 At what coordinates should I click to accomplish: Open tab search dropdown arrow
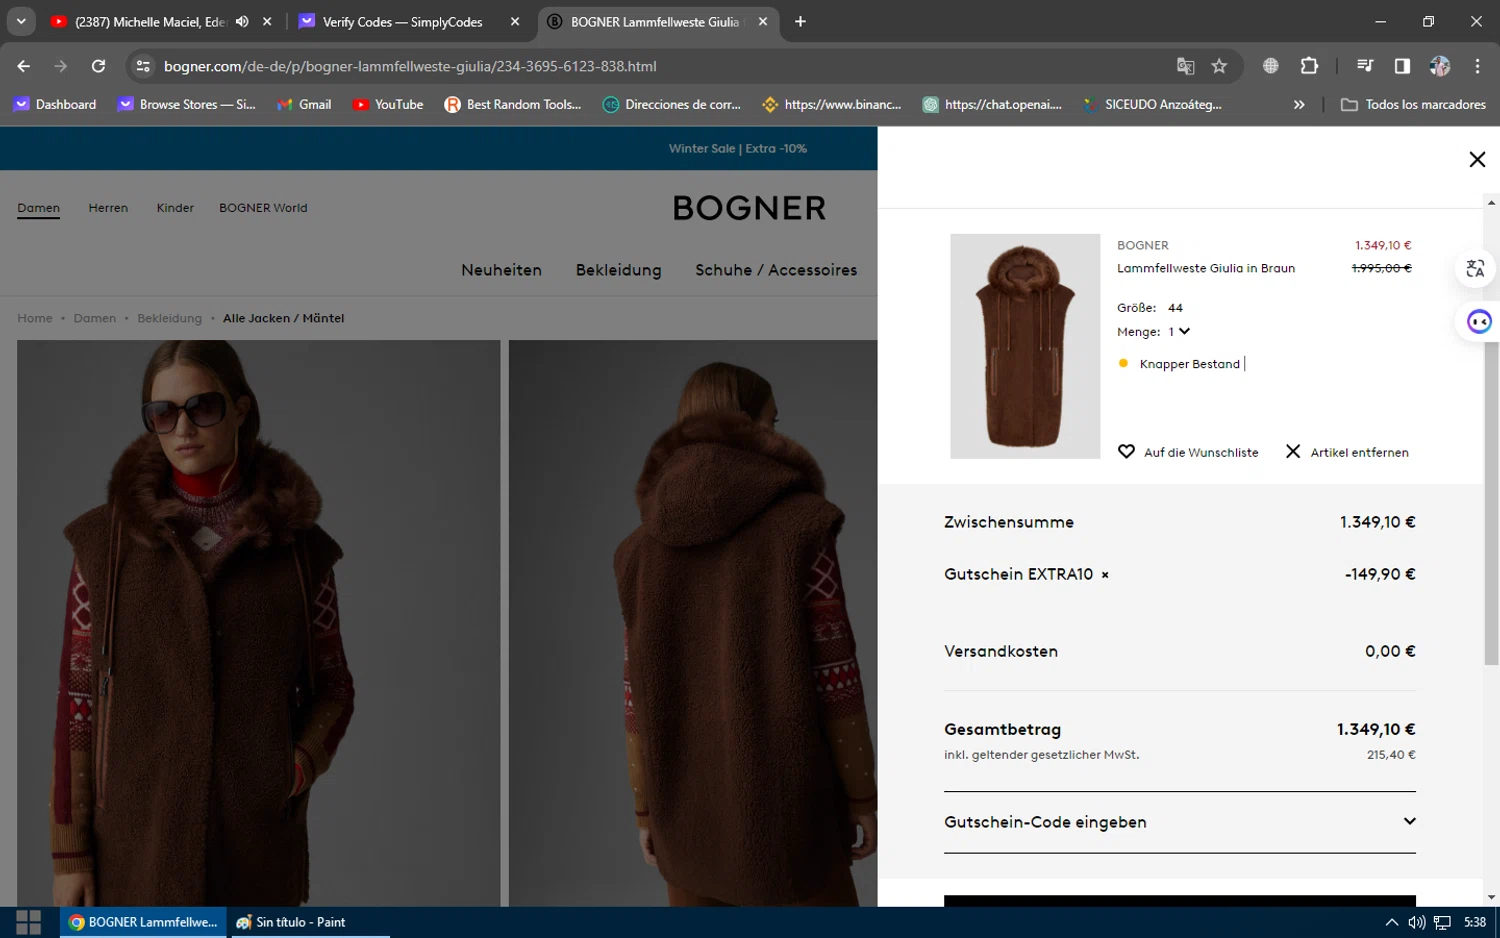(x=21, y=21)
